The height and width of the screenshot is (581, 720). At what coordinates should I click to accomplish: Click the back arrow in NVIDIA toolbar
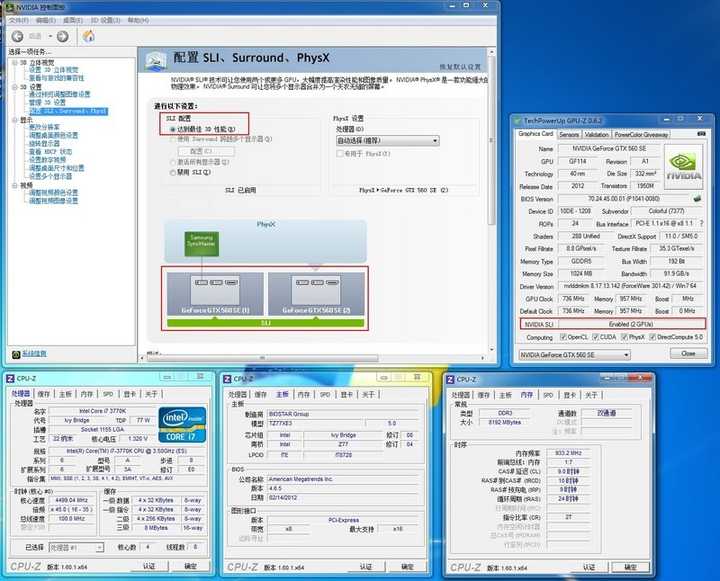[15, 36]
